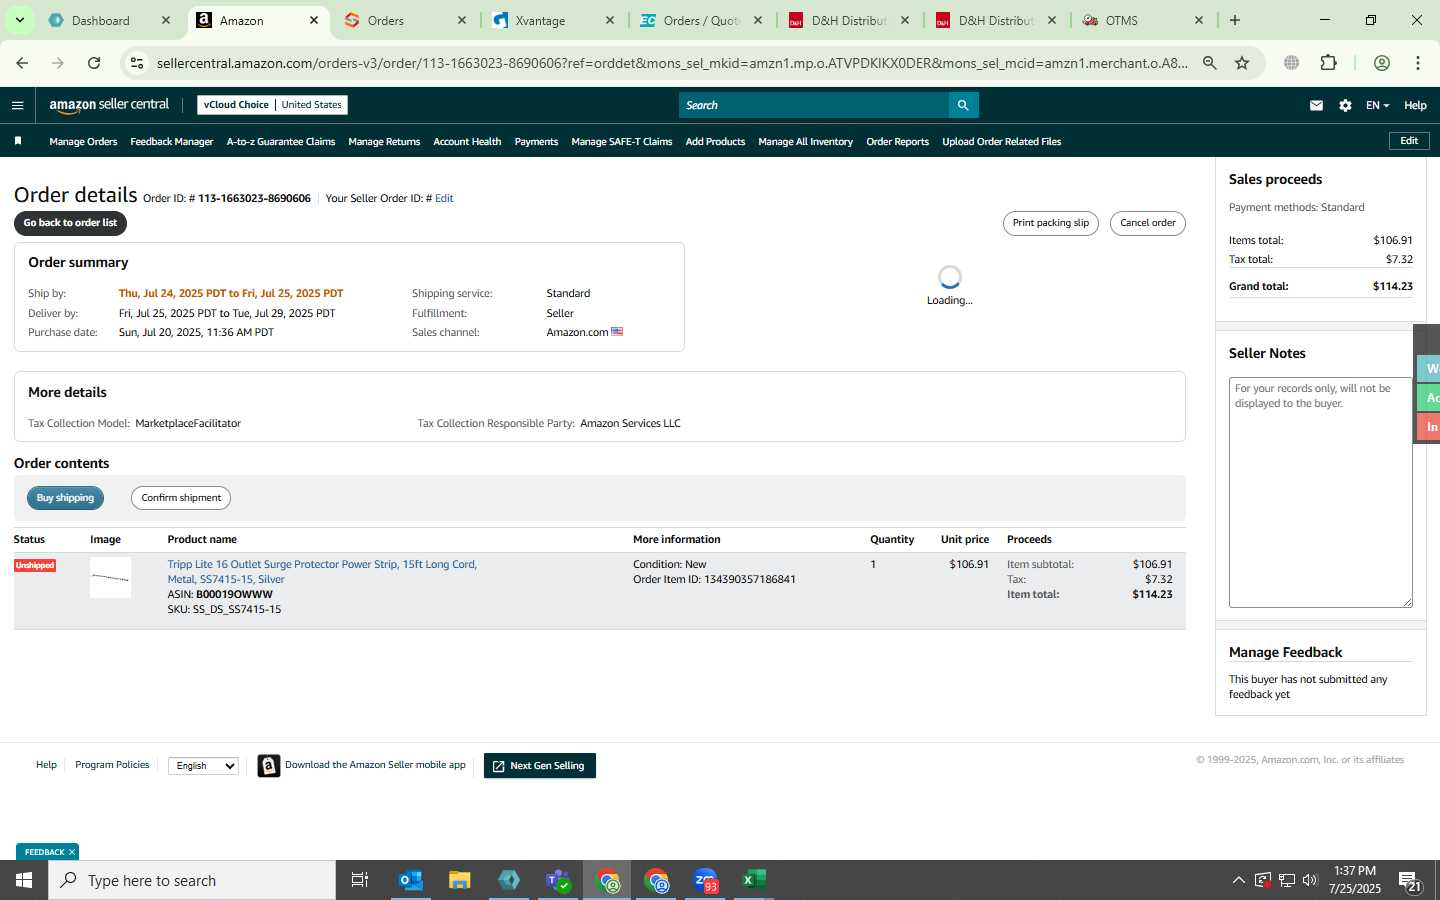The width and height of the screenshot is (1440, 900).
Task: Open Manage Orders menu item
Action: pos(83,142)
